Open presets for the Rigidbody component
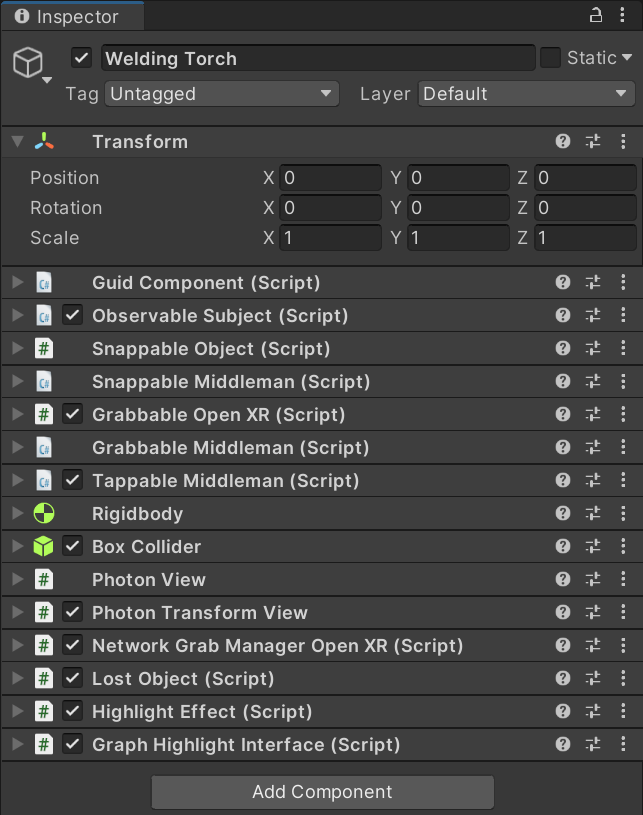Image resolution: width=643 pixels, height=815 pixels. [x=593, y=514]
